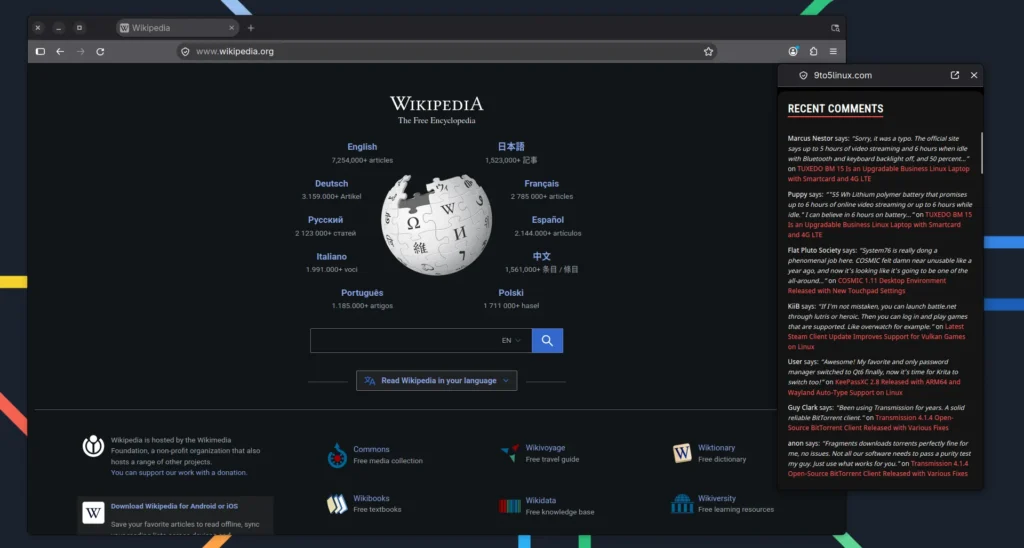Bookmark this page with the star icon
This screenshot has width=1024, height=548.
709,52
